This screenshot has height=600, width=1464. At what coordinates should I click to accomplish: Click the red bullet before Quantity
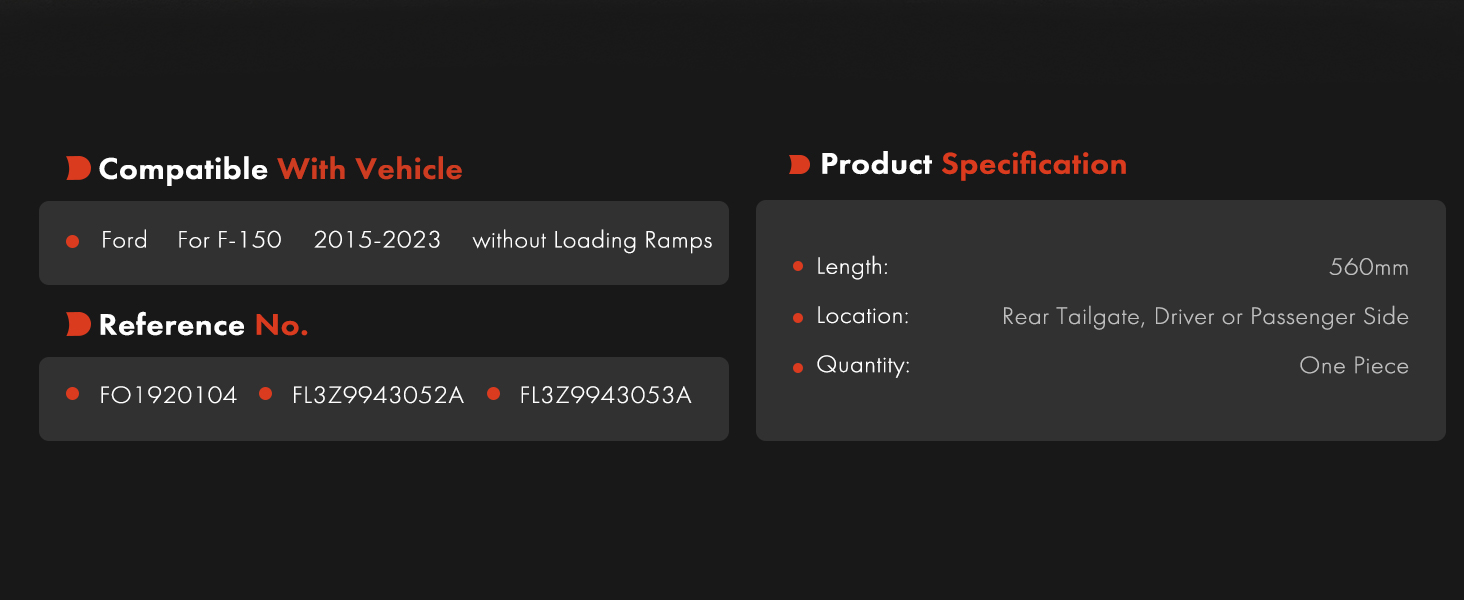coord(798,367)
